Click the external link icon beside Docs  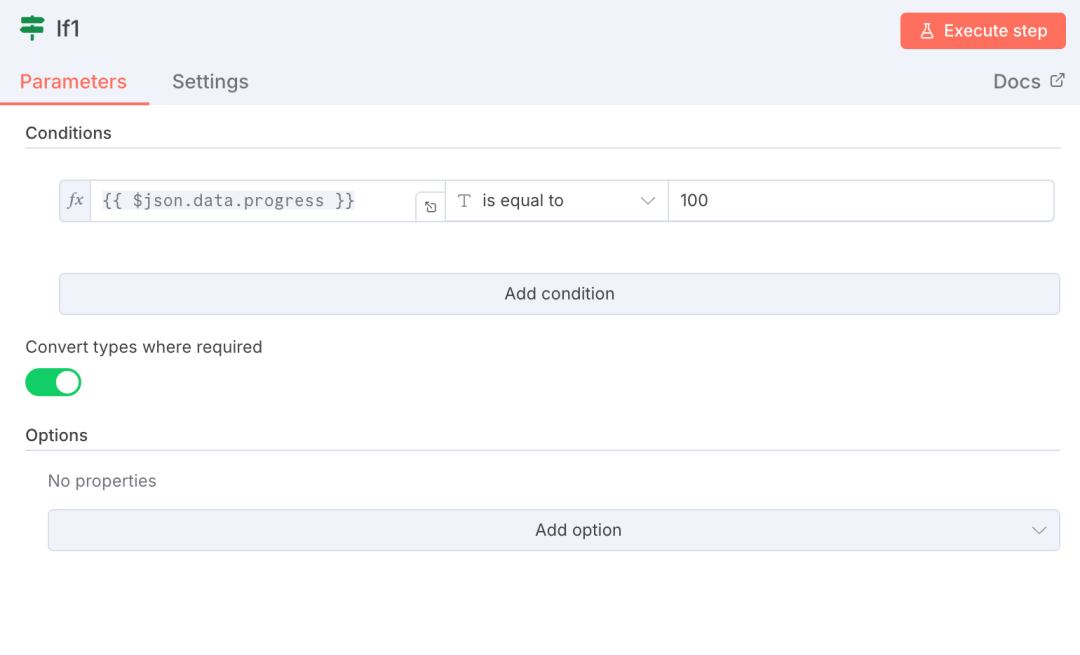tap(1058, 81)
